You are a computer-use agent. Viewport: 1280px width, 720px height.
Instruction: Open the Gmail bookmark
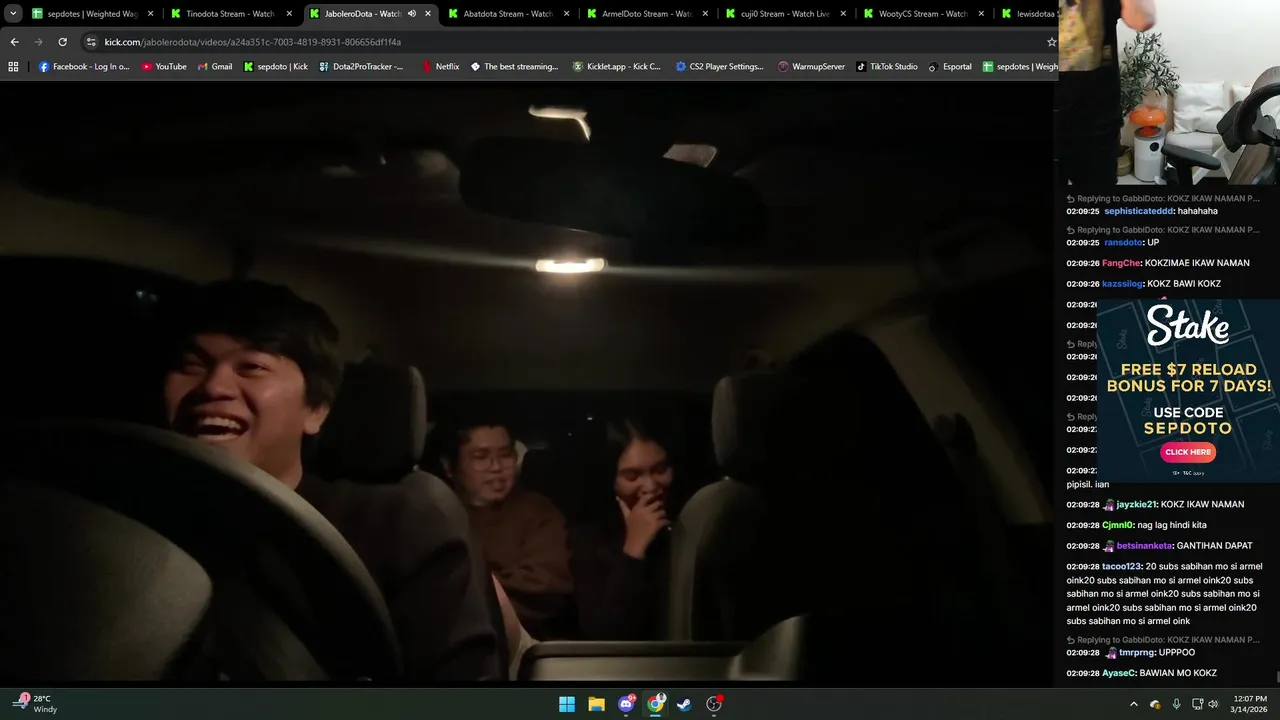coord(215,67)
